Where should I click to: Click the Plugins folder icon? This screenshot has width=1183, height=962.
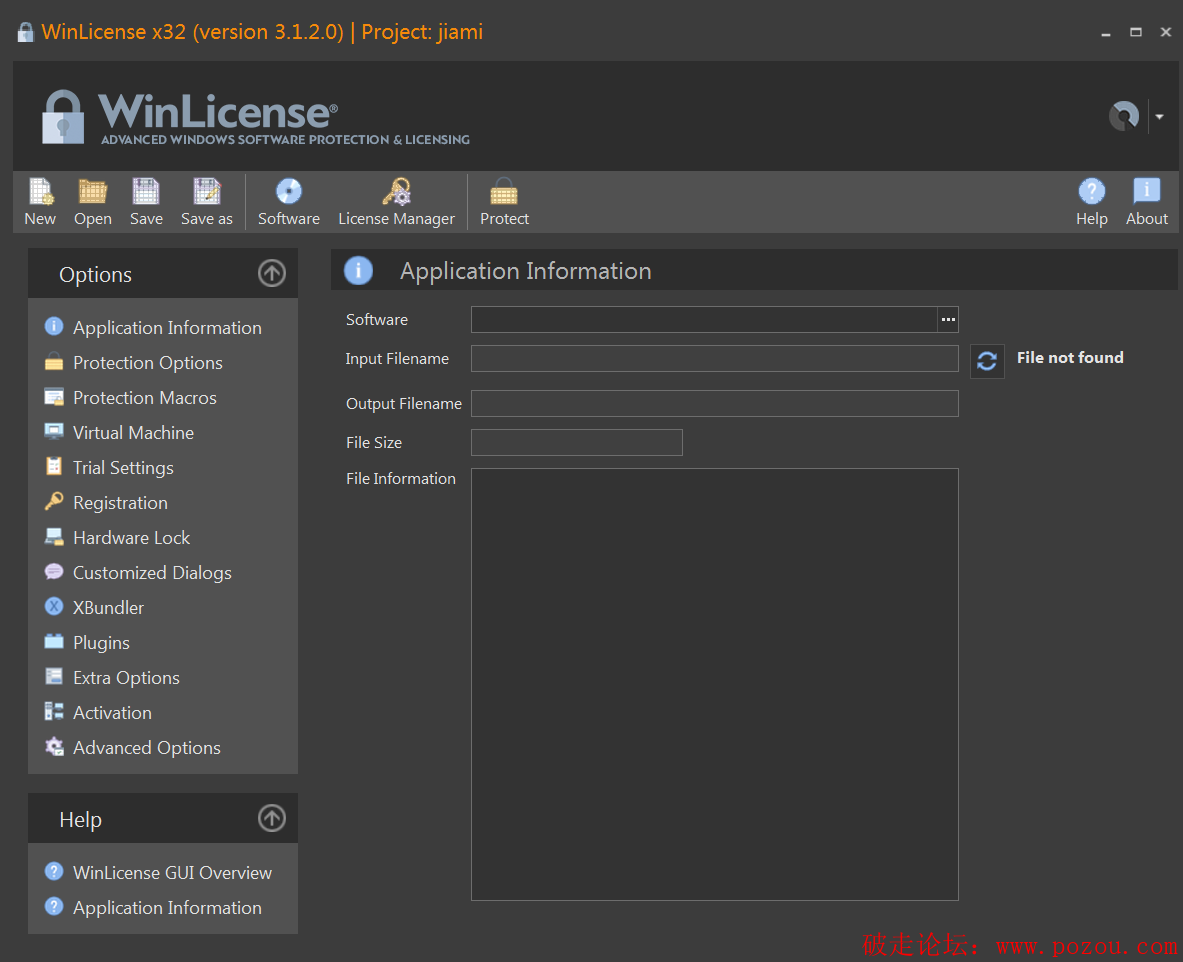pos(54,641)
